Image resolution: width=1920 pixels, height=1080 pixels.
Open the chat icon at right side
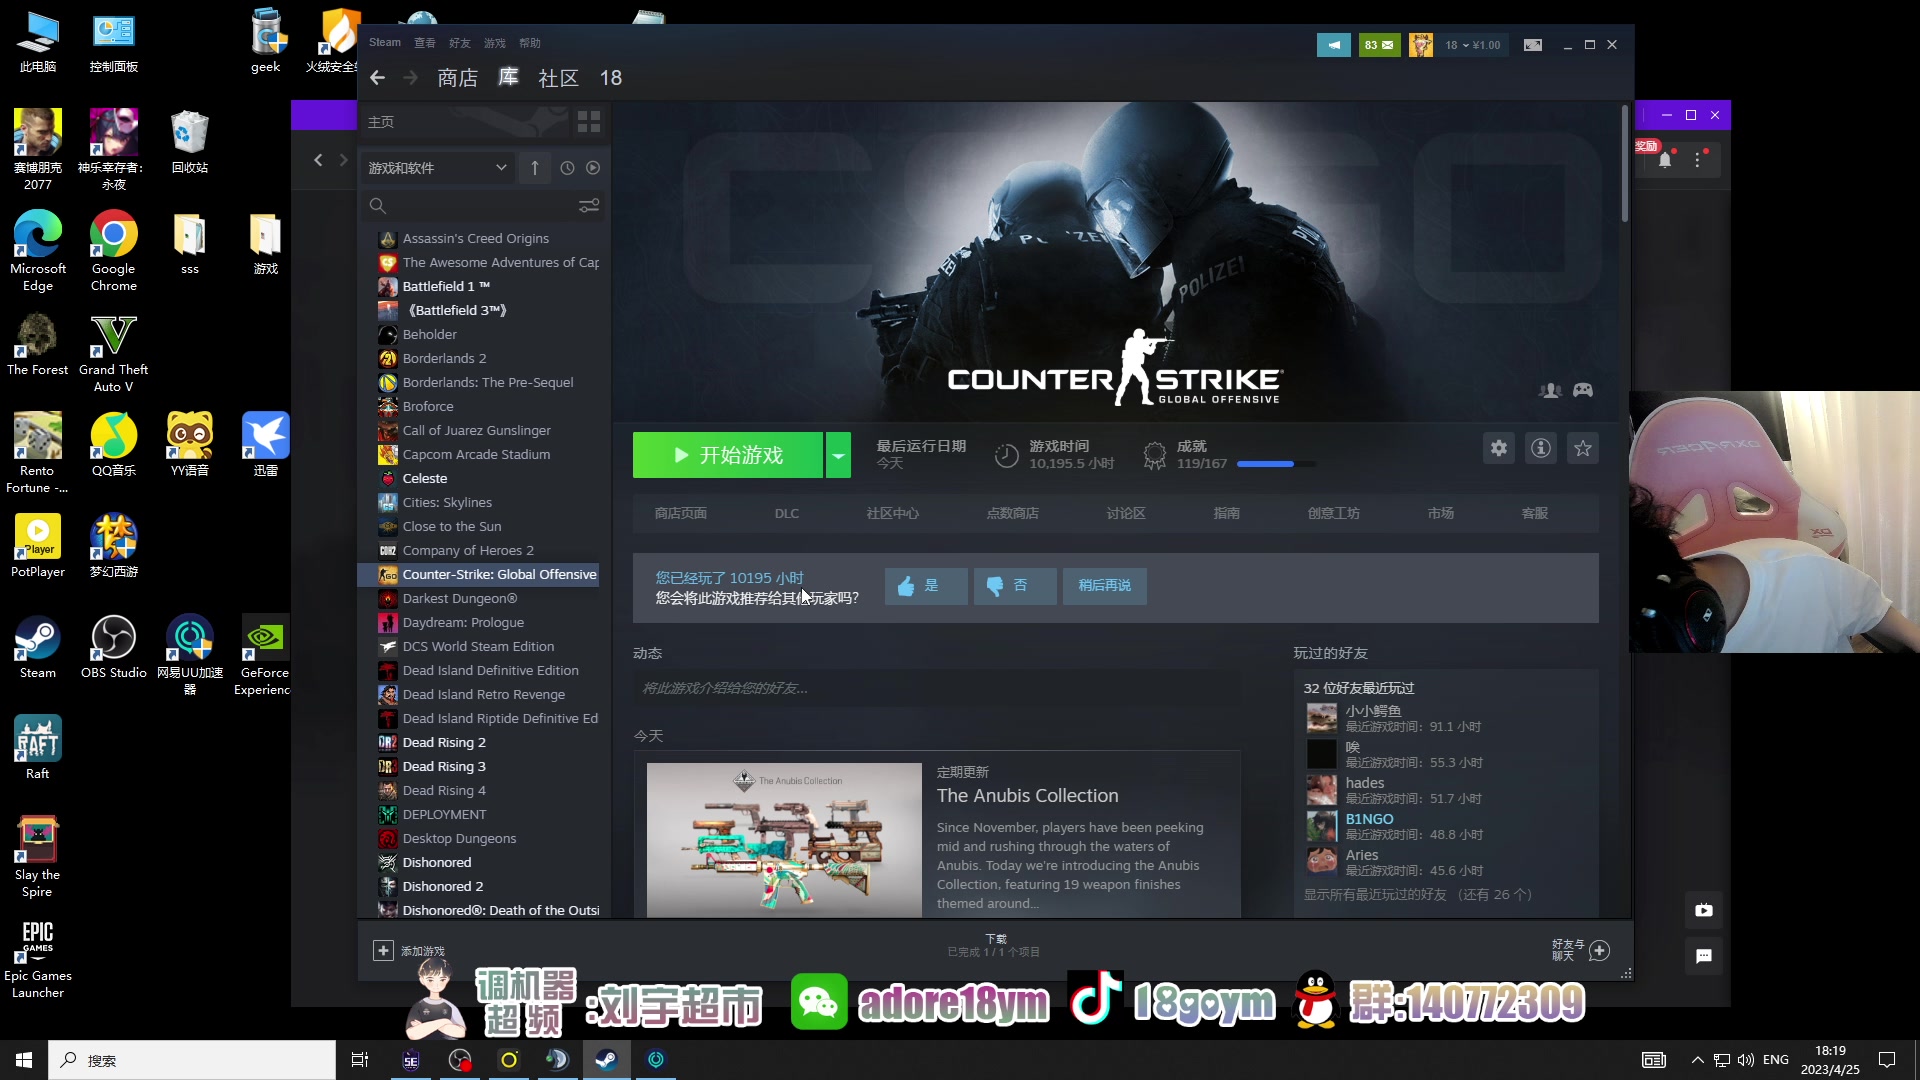pyautogui.click(x=1704, y=956)
